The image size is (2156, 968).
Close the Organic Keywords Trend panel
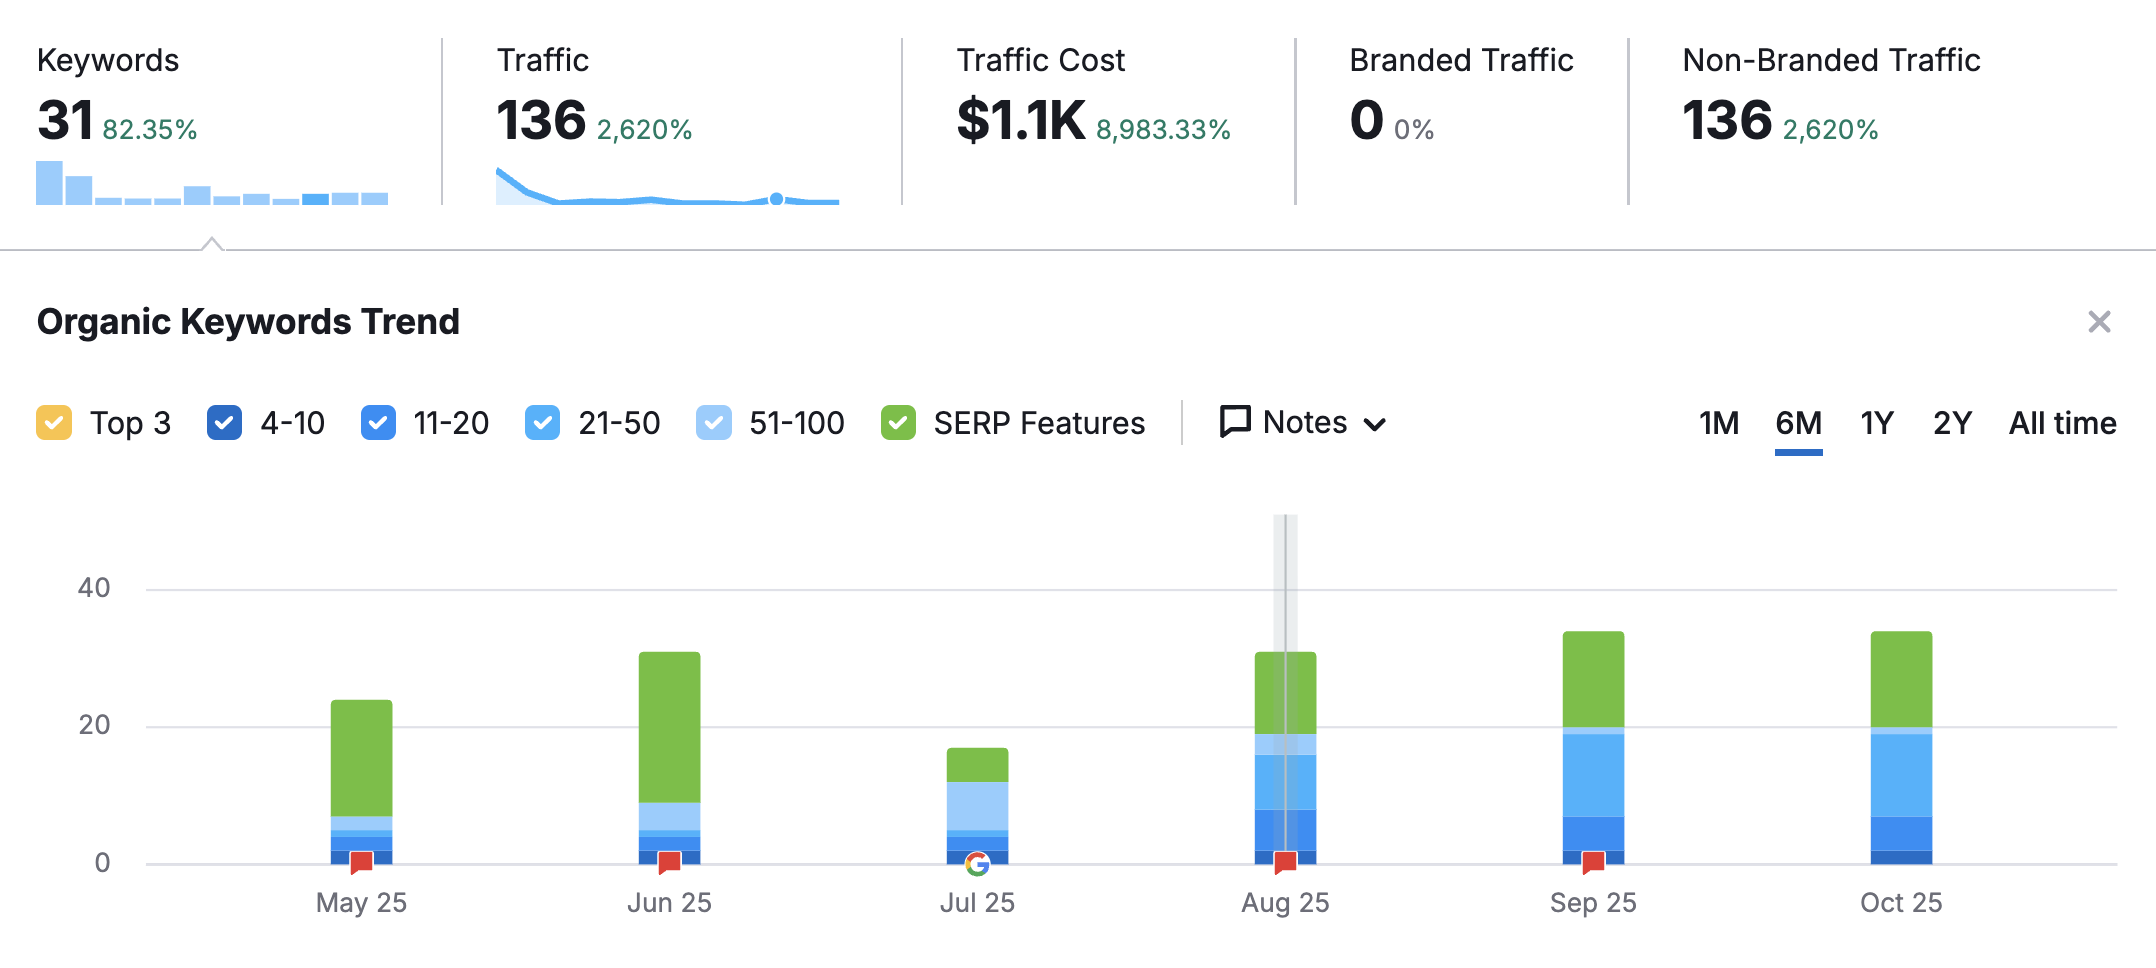[2100, 321]
